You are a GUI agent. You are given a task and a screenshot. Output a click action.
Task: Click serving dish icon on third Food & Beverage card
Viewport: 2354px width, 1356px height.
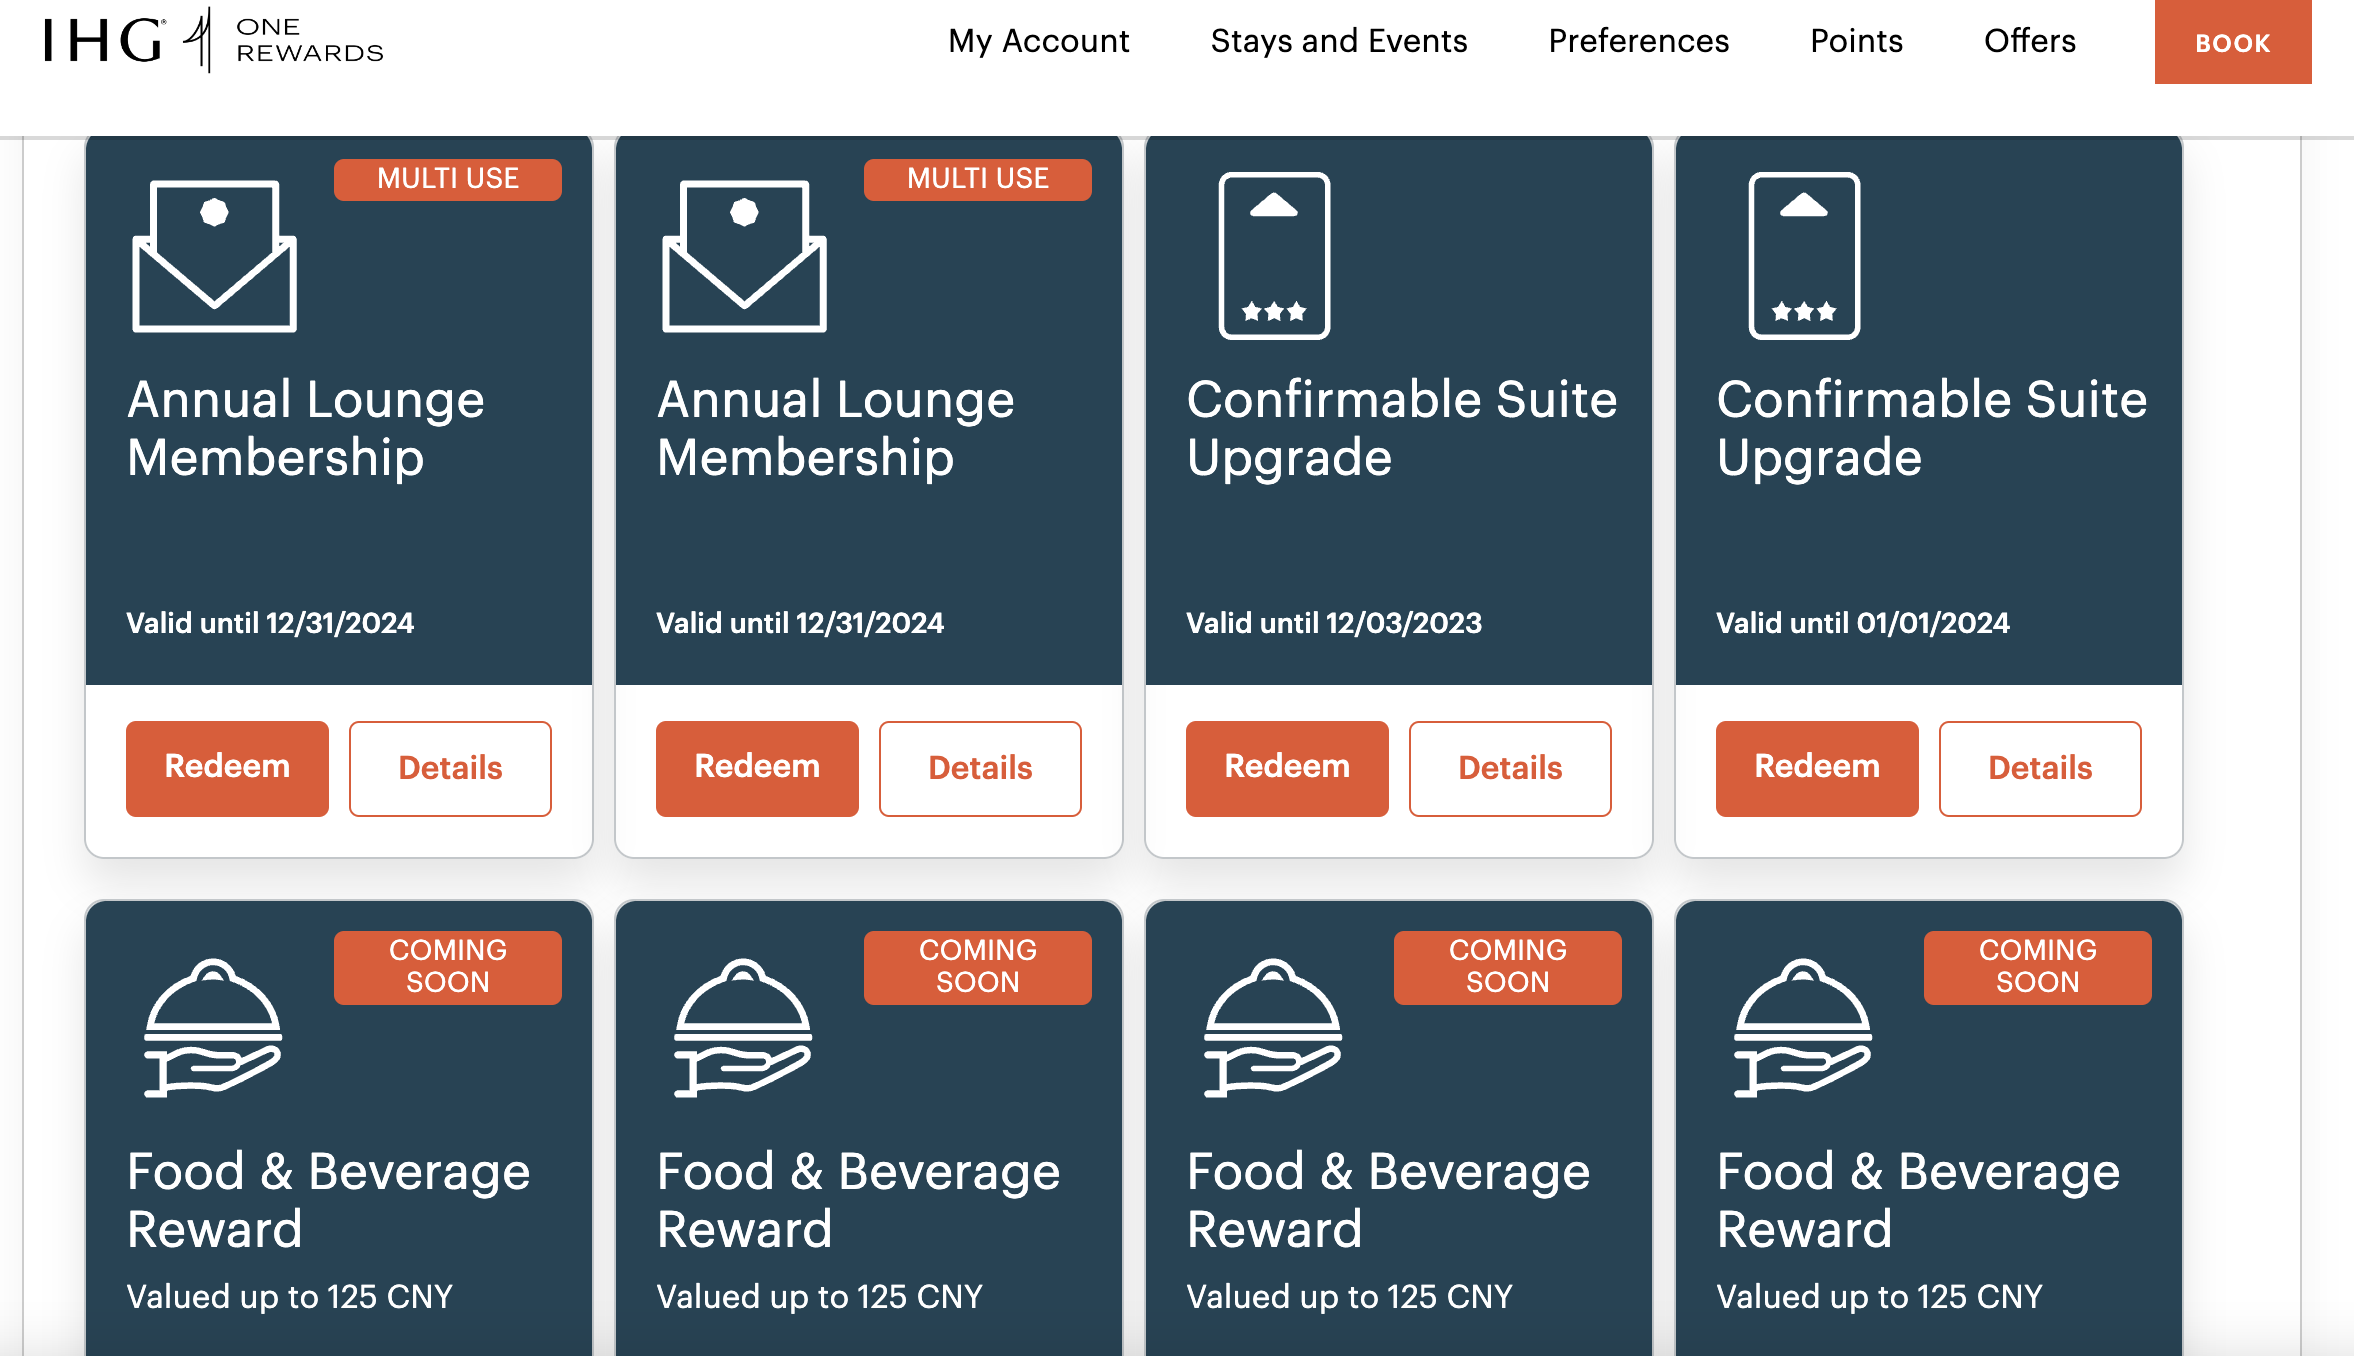tap(1273, 1028)
